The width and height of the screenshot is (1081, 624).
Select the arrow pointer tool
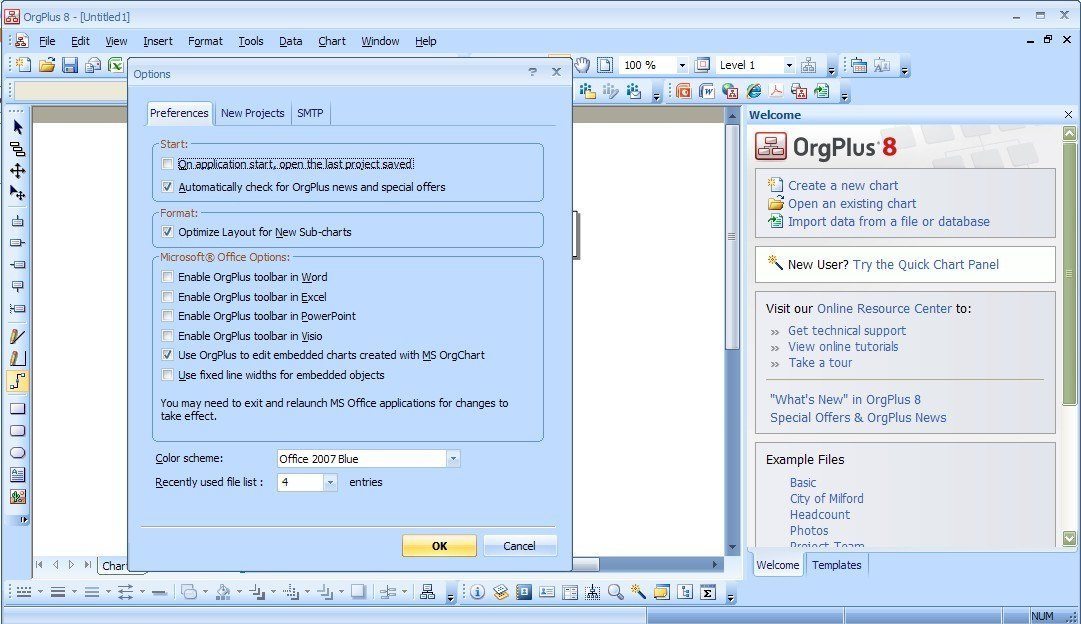[x=18, y=128]
